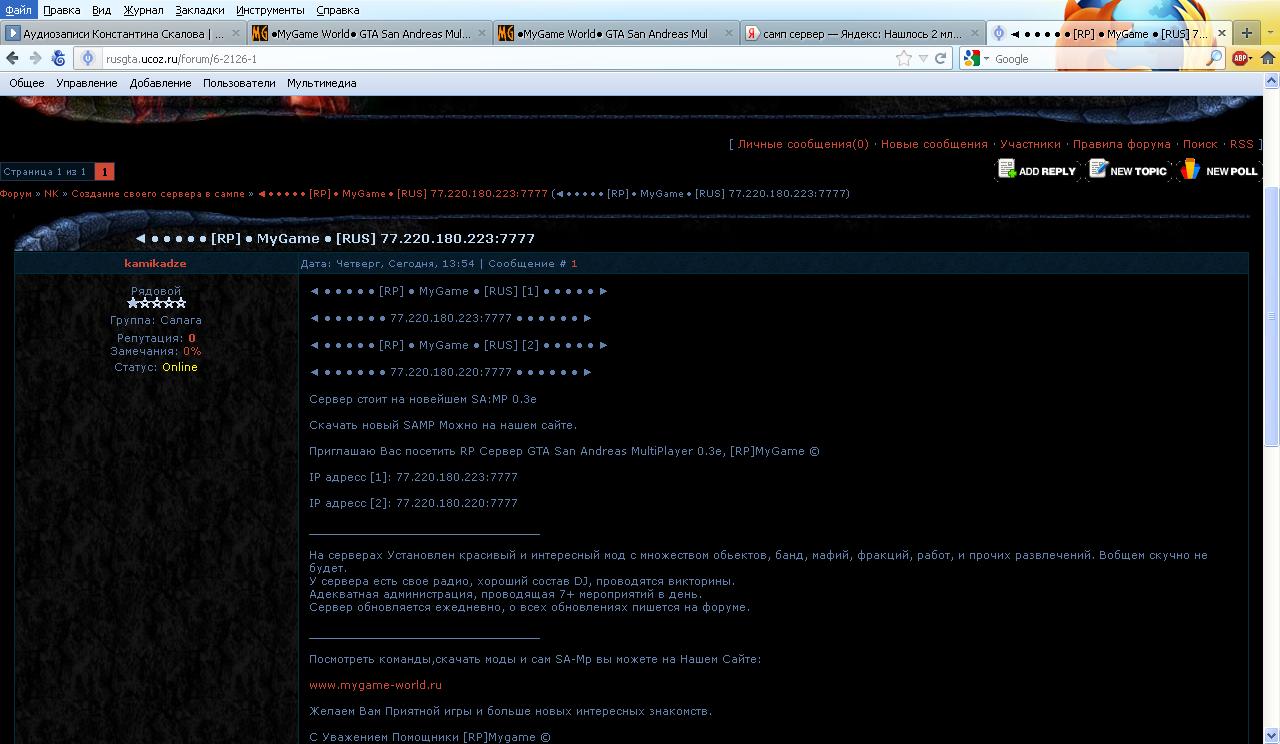The width and height of the screenshot is (1280, 744).
Task: Open the Adblock Plus ABP icon
Action: pos(1239,59)
